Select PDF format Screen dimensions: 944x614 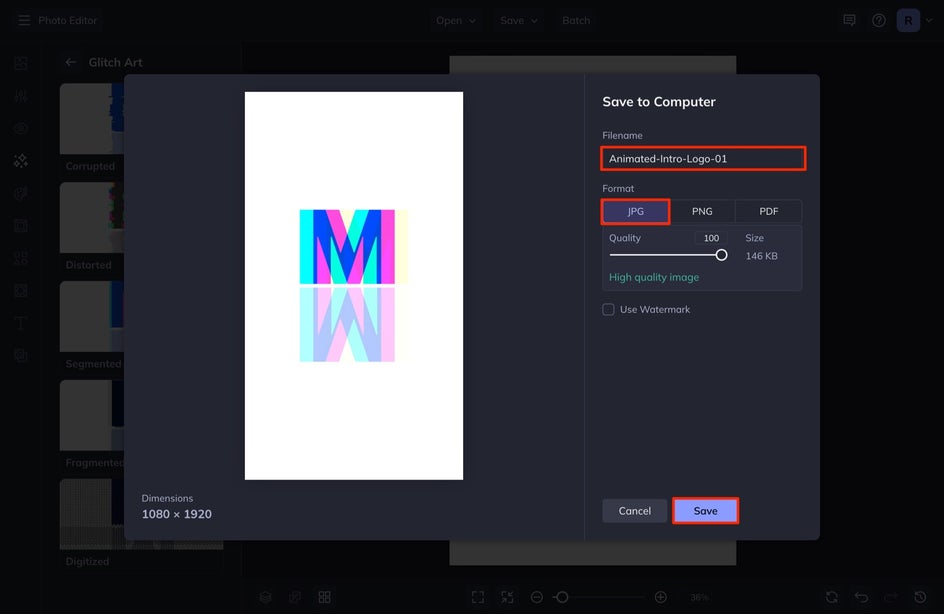(x=769, y=211)
